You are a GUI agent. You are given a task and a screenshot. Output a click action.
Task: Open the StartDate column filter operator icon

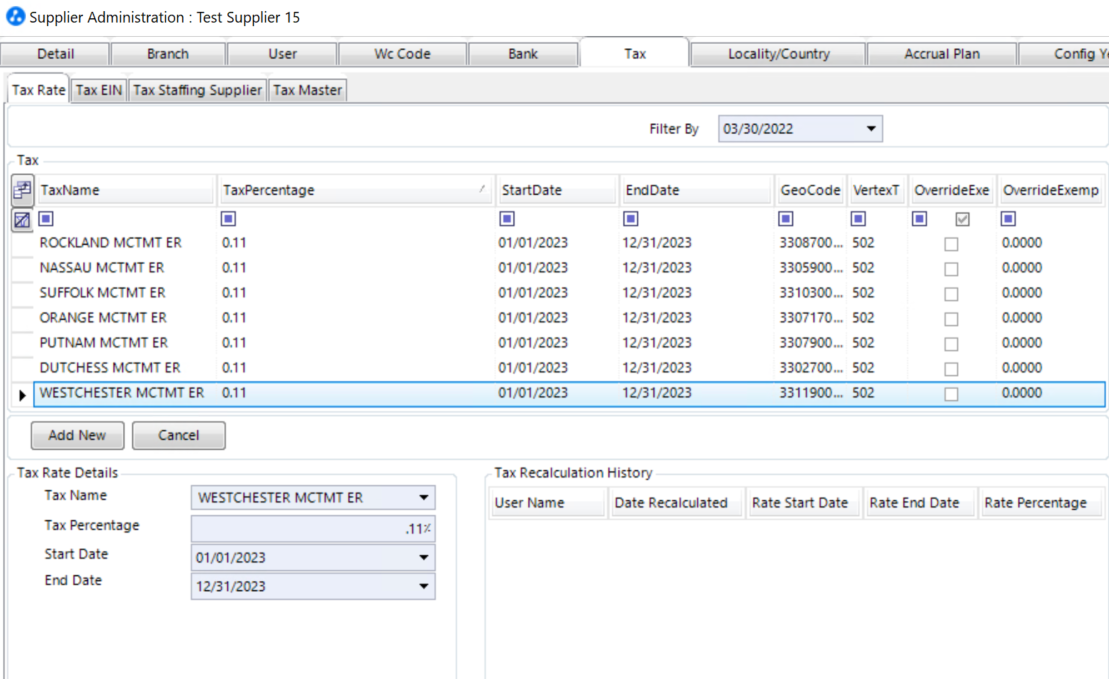[x=507, y=219]
